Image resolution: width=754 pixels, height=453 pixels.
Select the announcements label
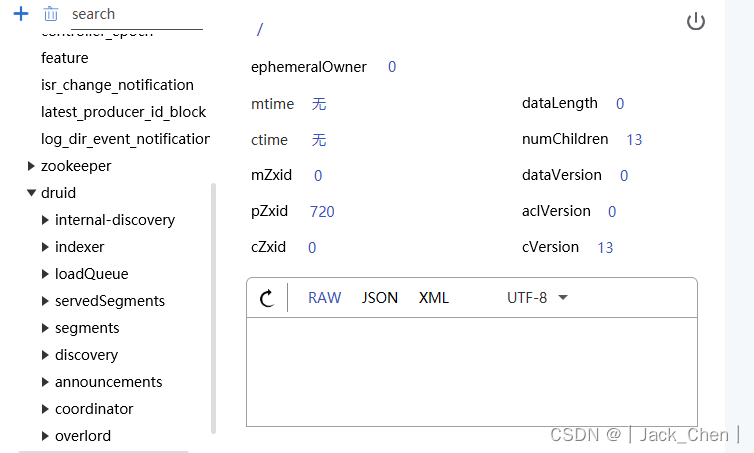[109, 382]
